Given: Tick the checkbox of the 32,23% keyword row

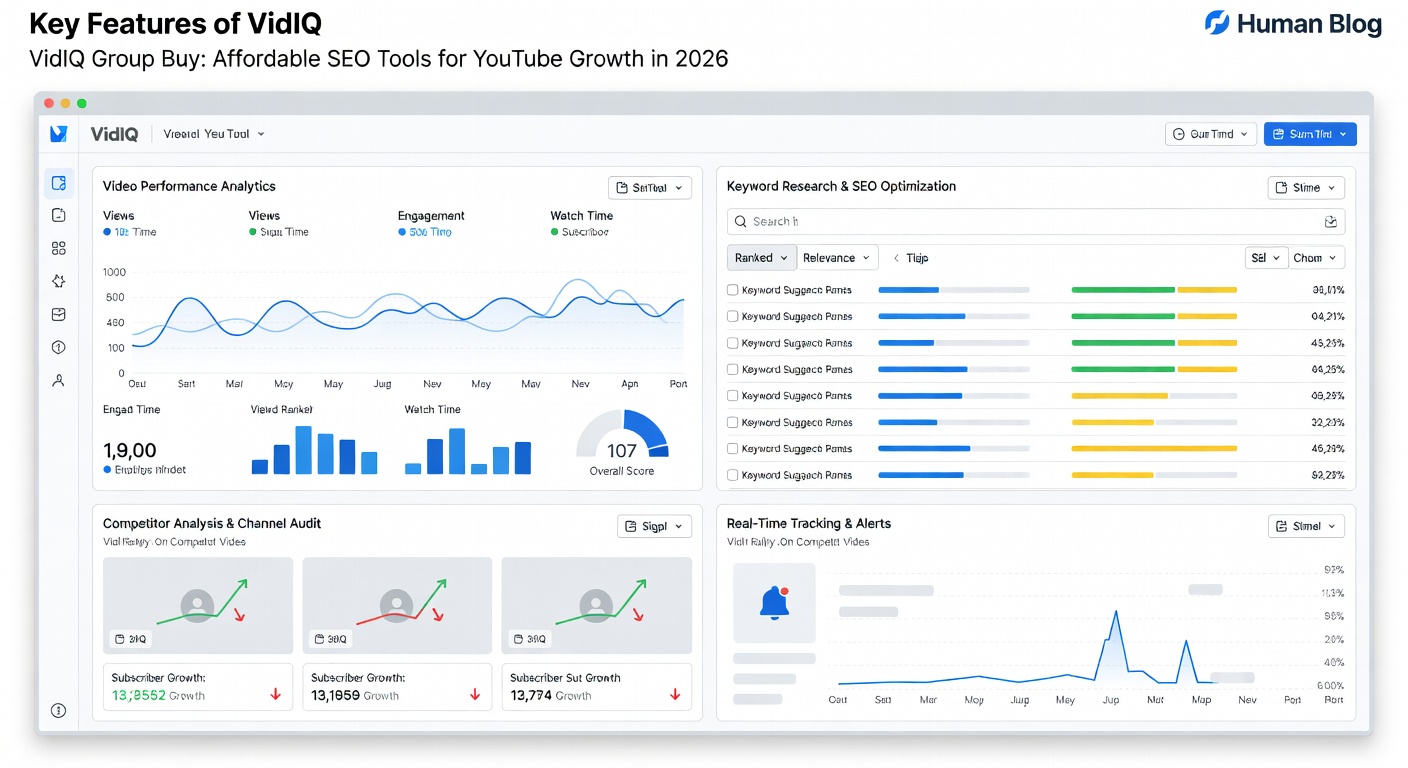Looking at the screenshot, I should point(733,422).
